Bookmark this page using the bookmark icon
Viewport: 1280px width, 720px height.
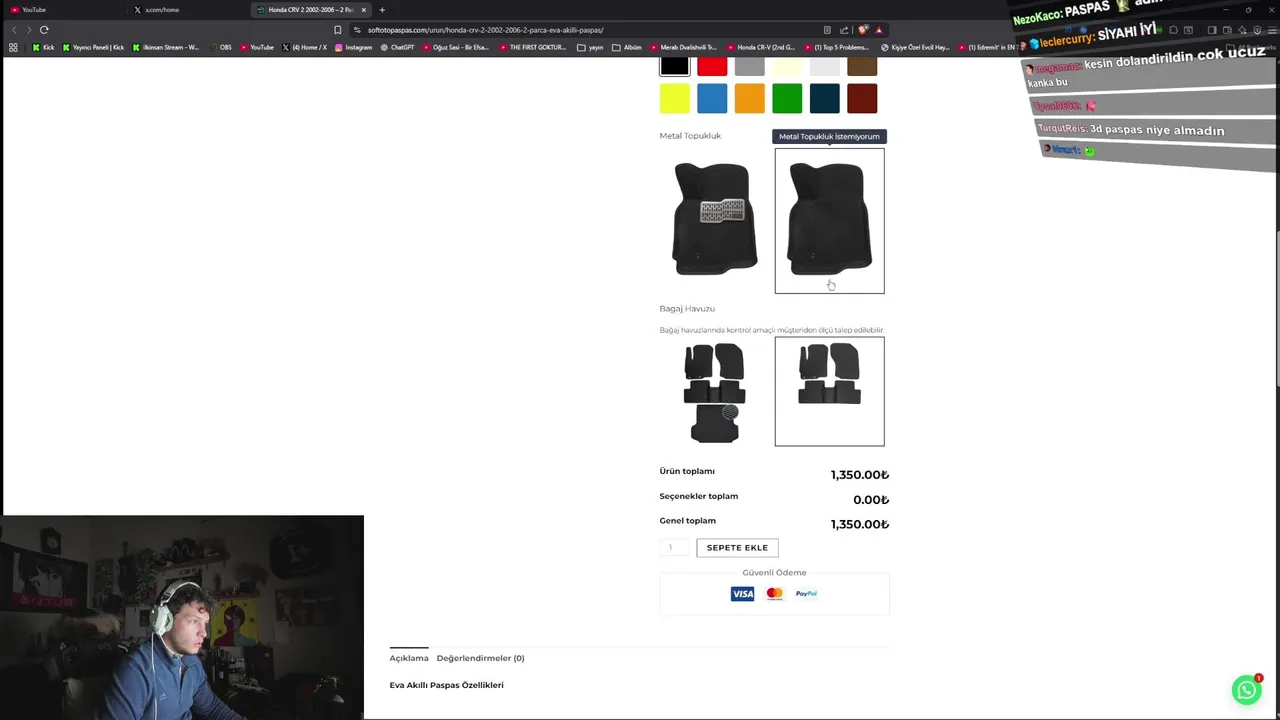pyautogui.click(x=338, y=30)
